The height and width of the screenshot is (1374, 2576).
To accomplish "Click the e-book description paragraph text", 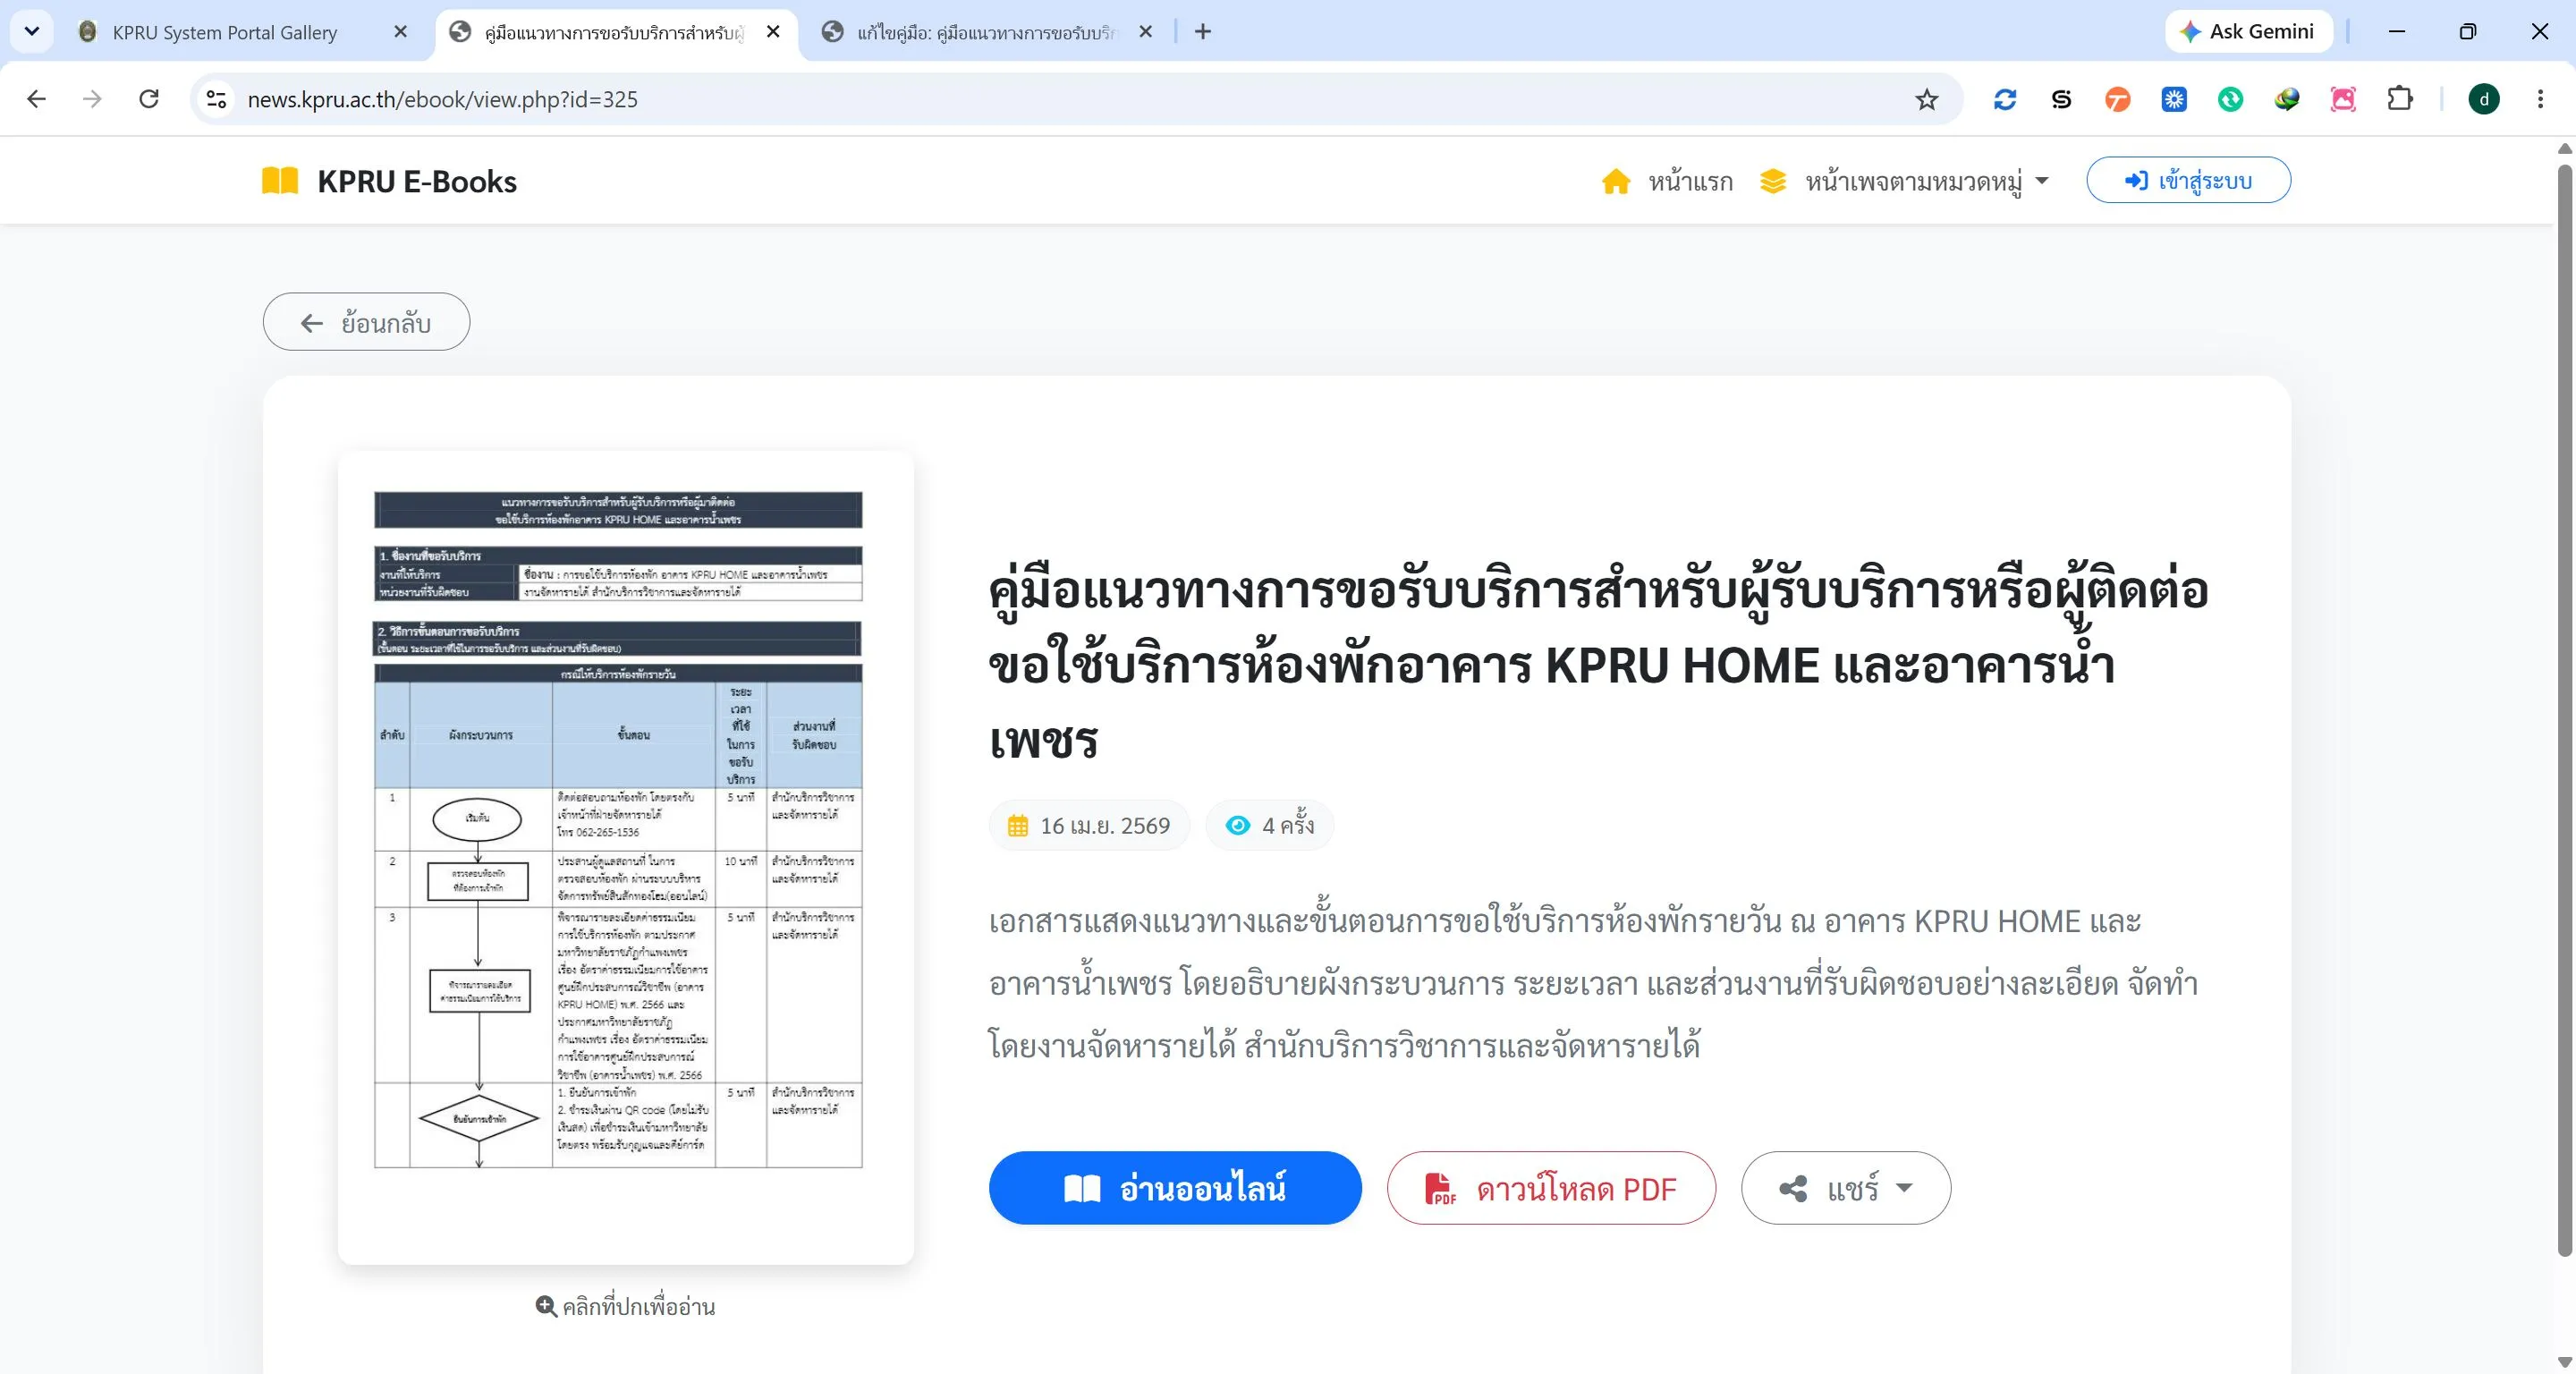I will pyautogui.click(x=1593, y=983).
